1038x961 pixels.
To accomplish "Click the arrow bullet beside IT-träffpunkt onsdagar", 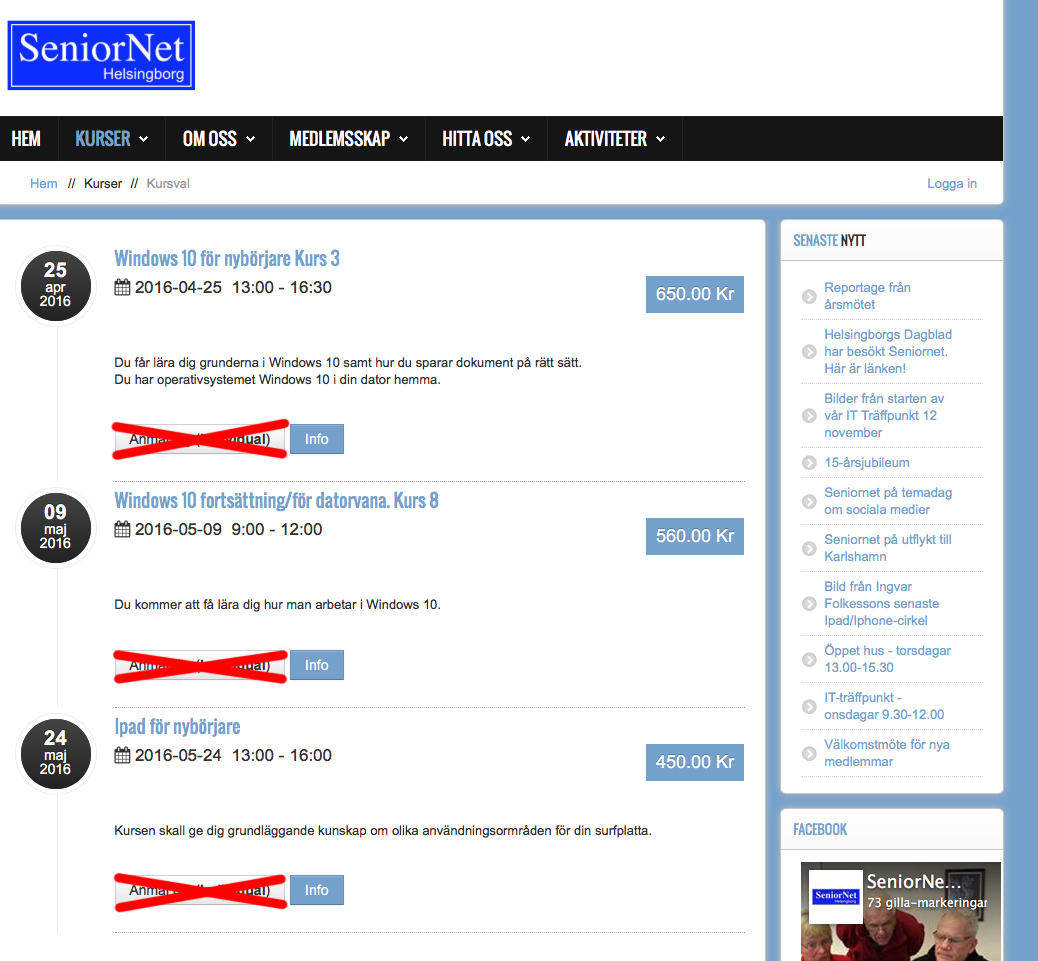I will pos(809,706).
